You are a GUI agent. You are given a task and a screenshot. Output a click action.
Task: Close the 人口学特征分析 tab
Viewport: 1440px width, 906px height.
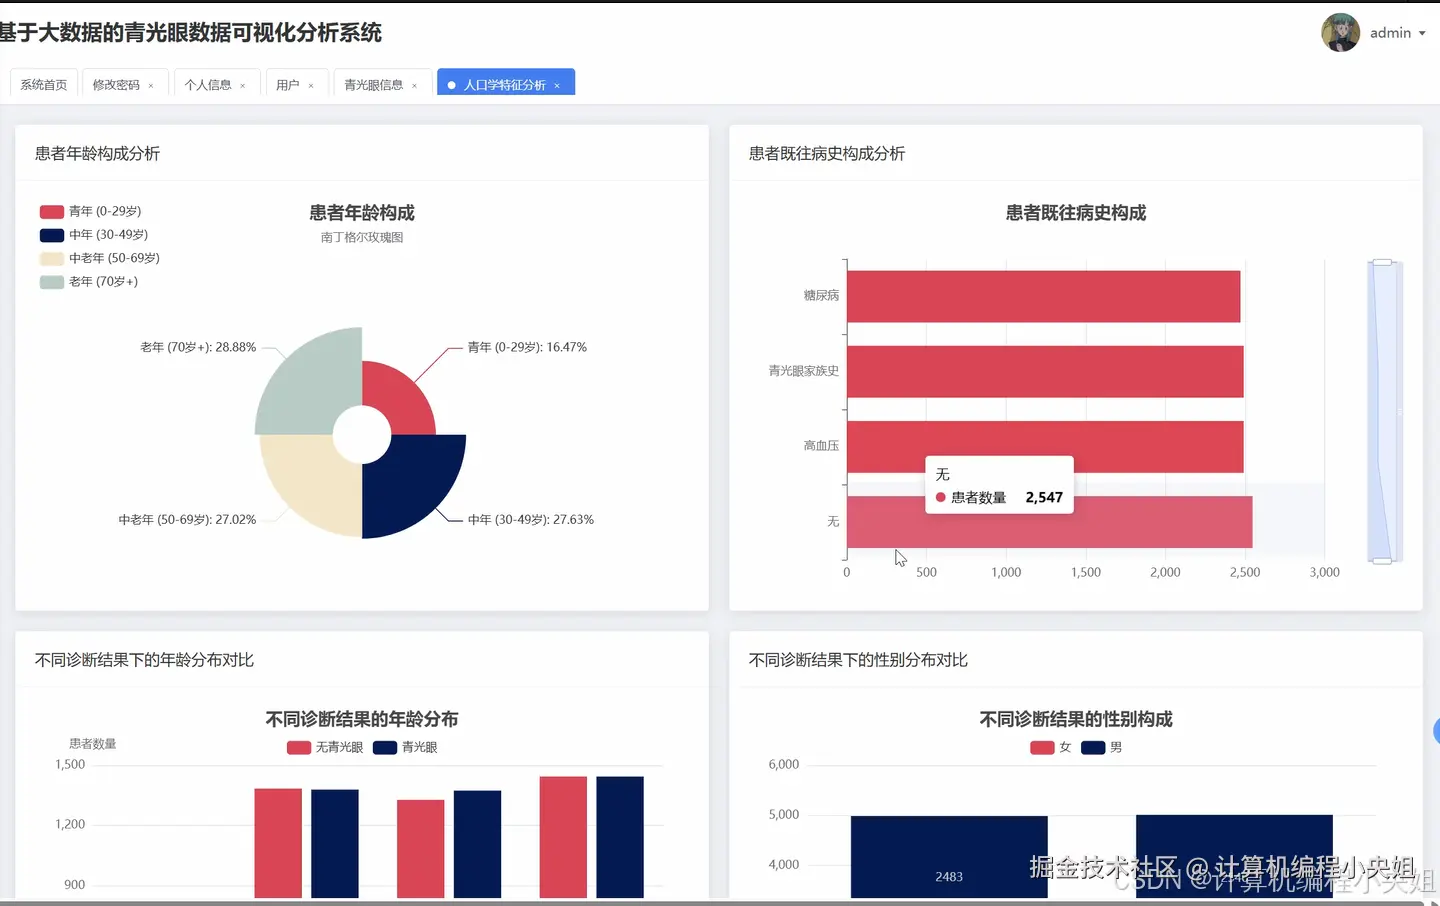(x=557, y=85)
